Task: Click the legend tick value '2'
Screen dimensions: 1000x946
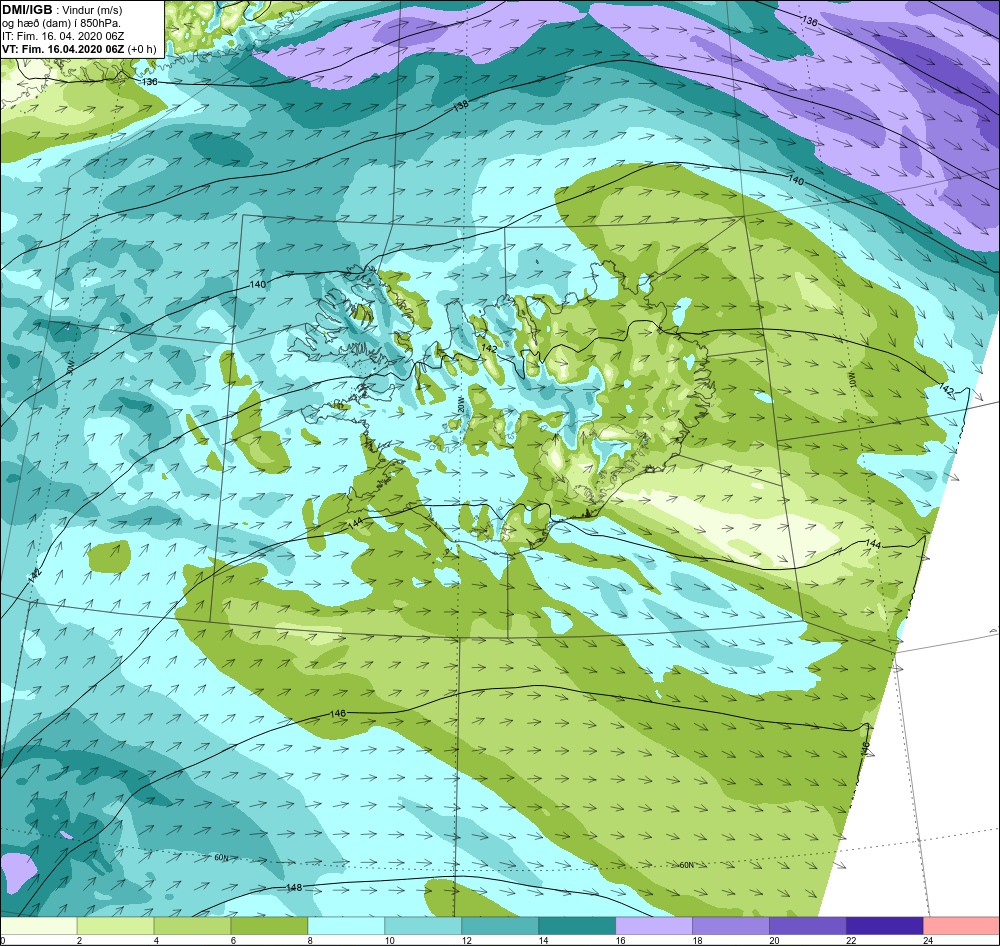Action: (79, 940)
